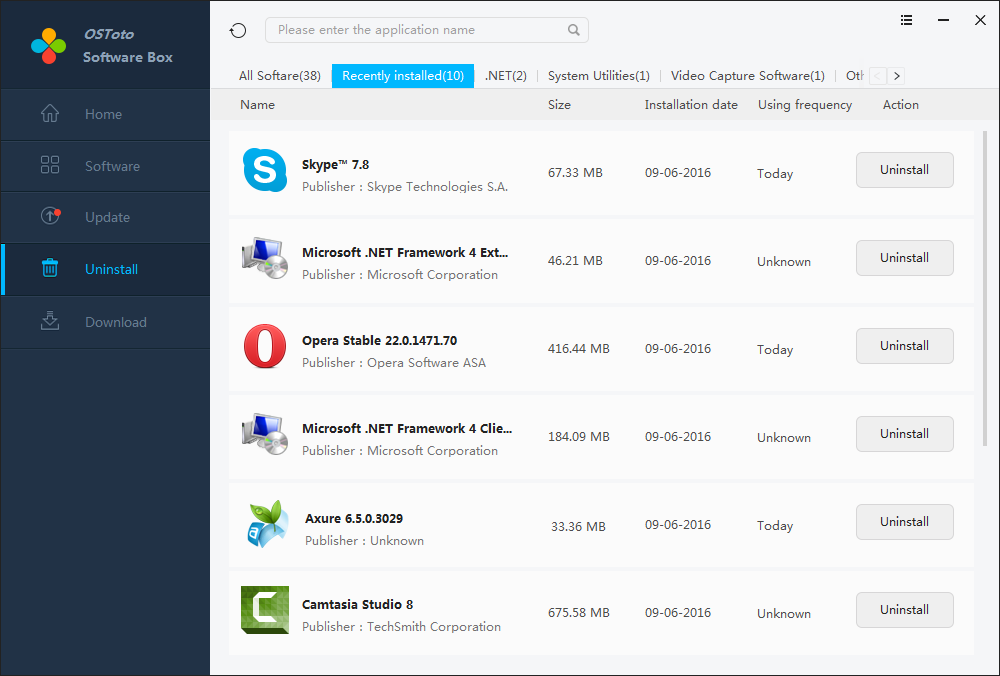This screenshot has height=676, width=1000.
Task: Select the Recently installed(10) tab
Action: tap(402, 76)
